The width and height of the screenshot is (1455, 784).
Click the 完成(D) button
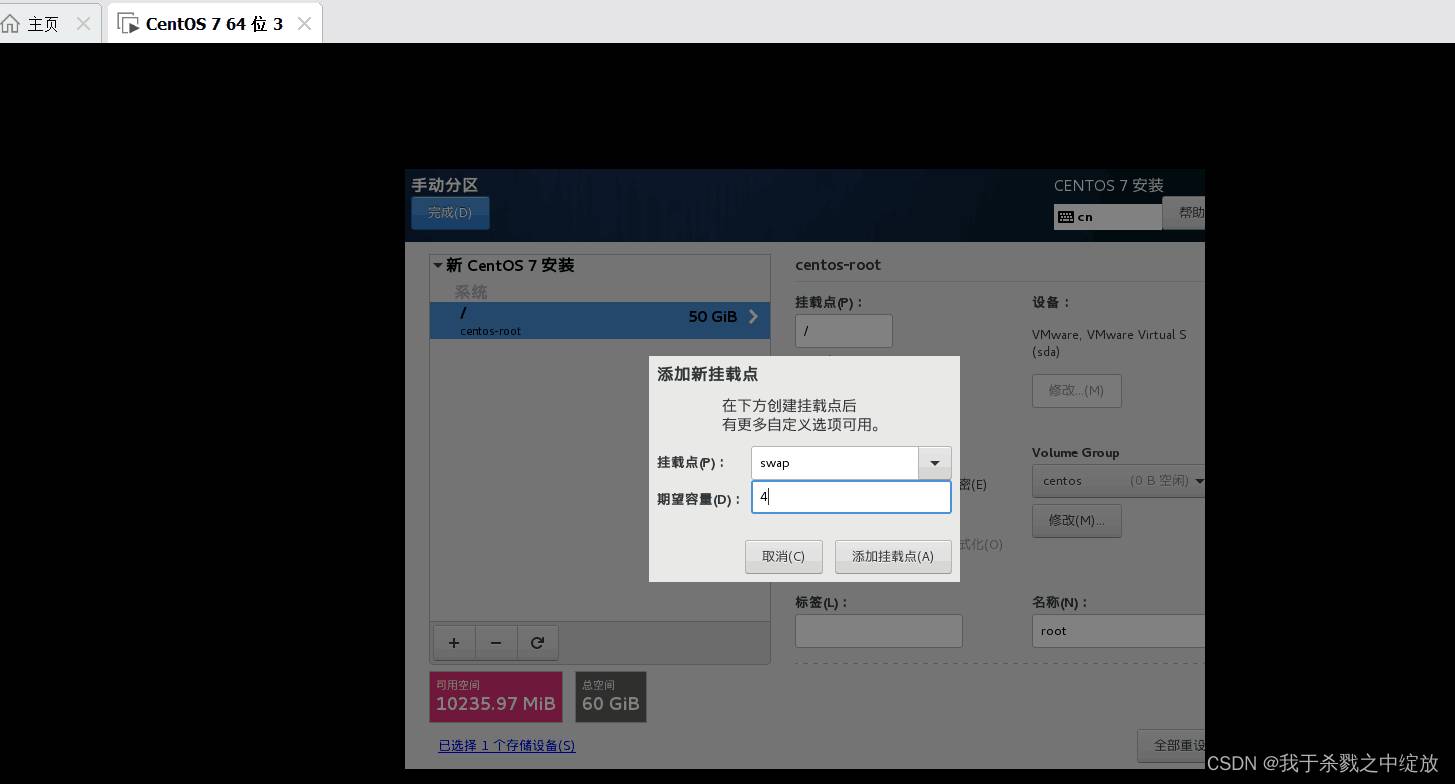click(x=449, y=212)
